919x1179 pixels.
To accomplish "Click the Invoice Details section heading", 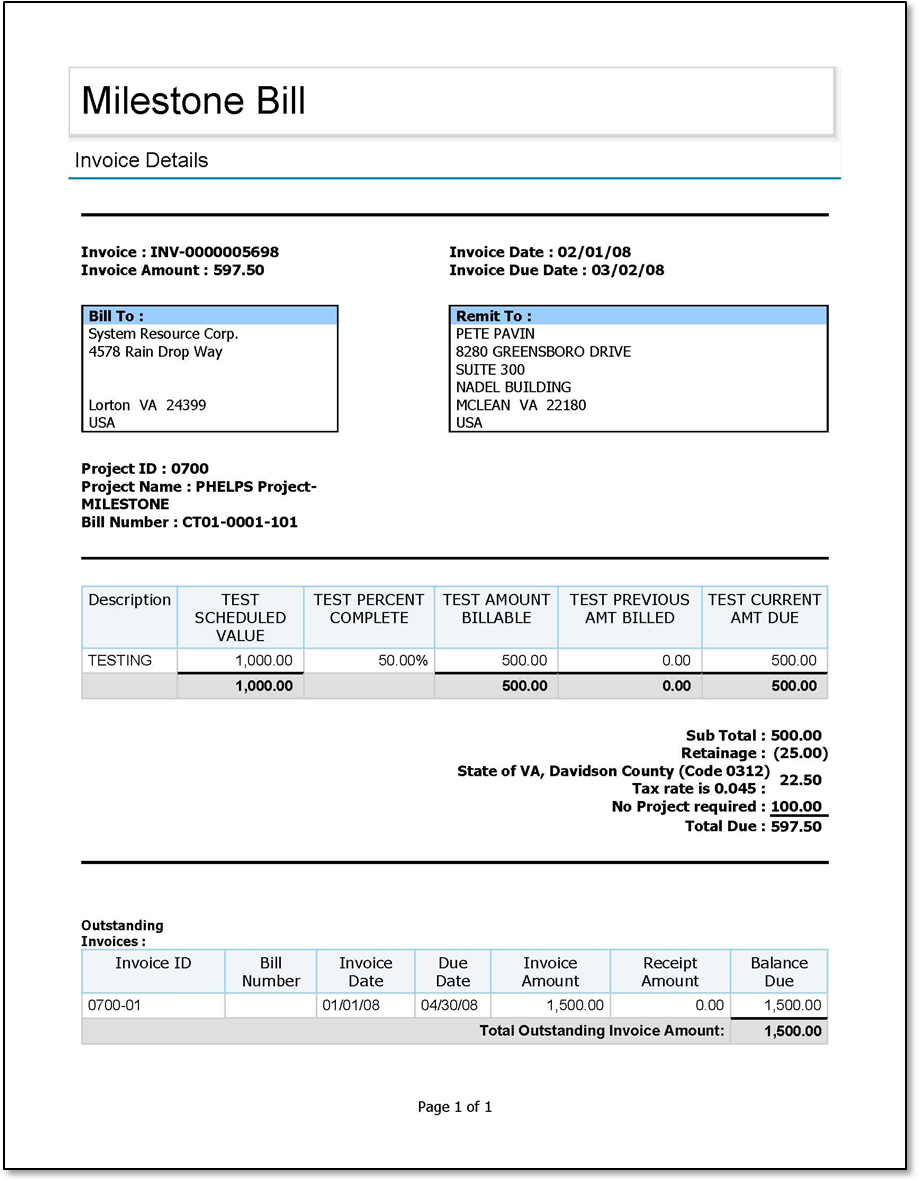I will [x=141, y=160].
